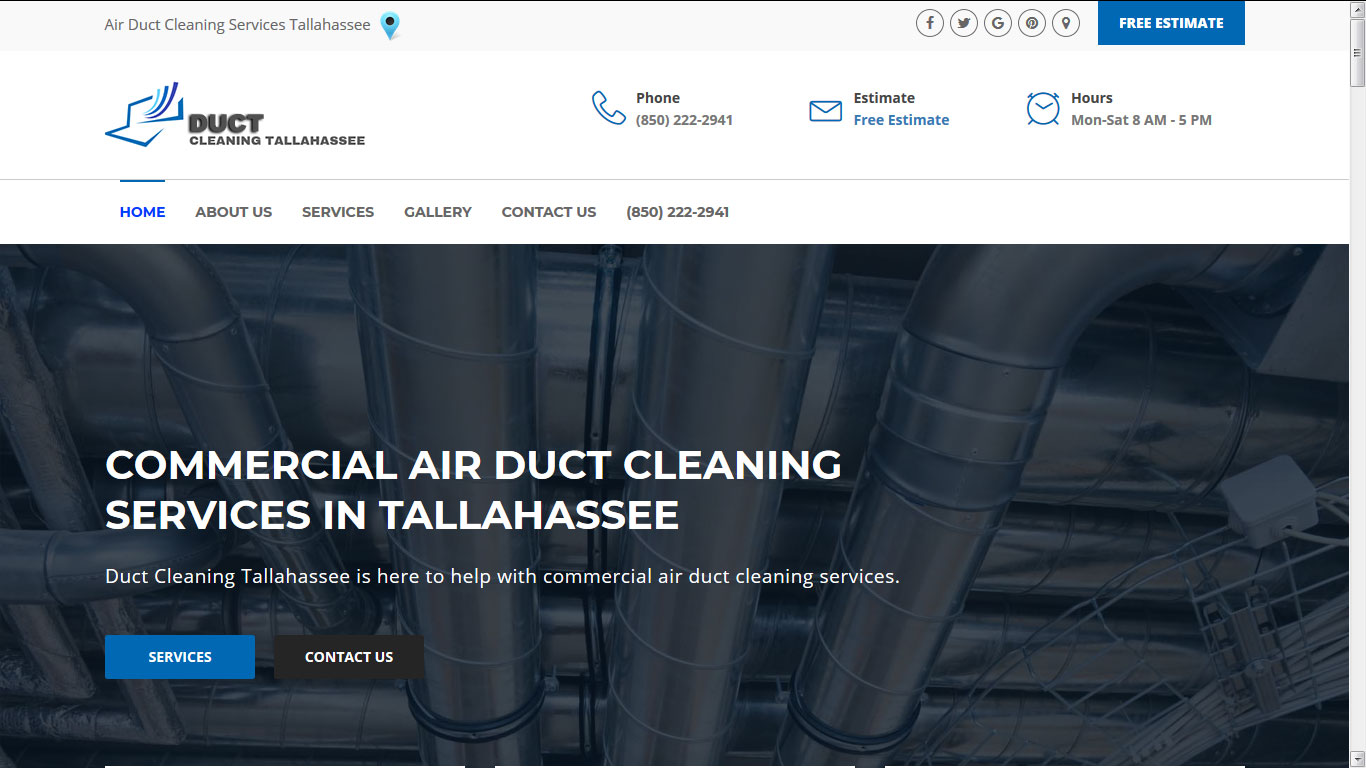Viewport: 1366px width, 768px height.
Task: Click the Air Duct Cleaning Services Tallahassee text
Action: point(238,25)
